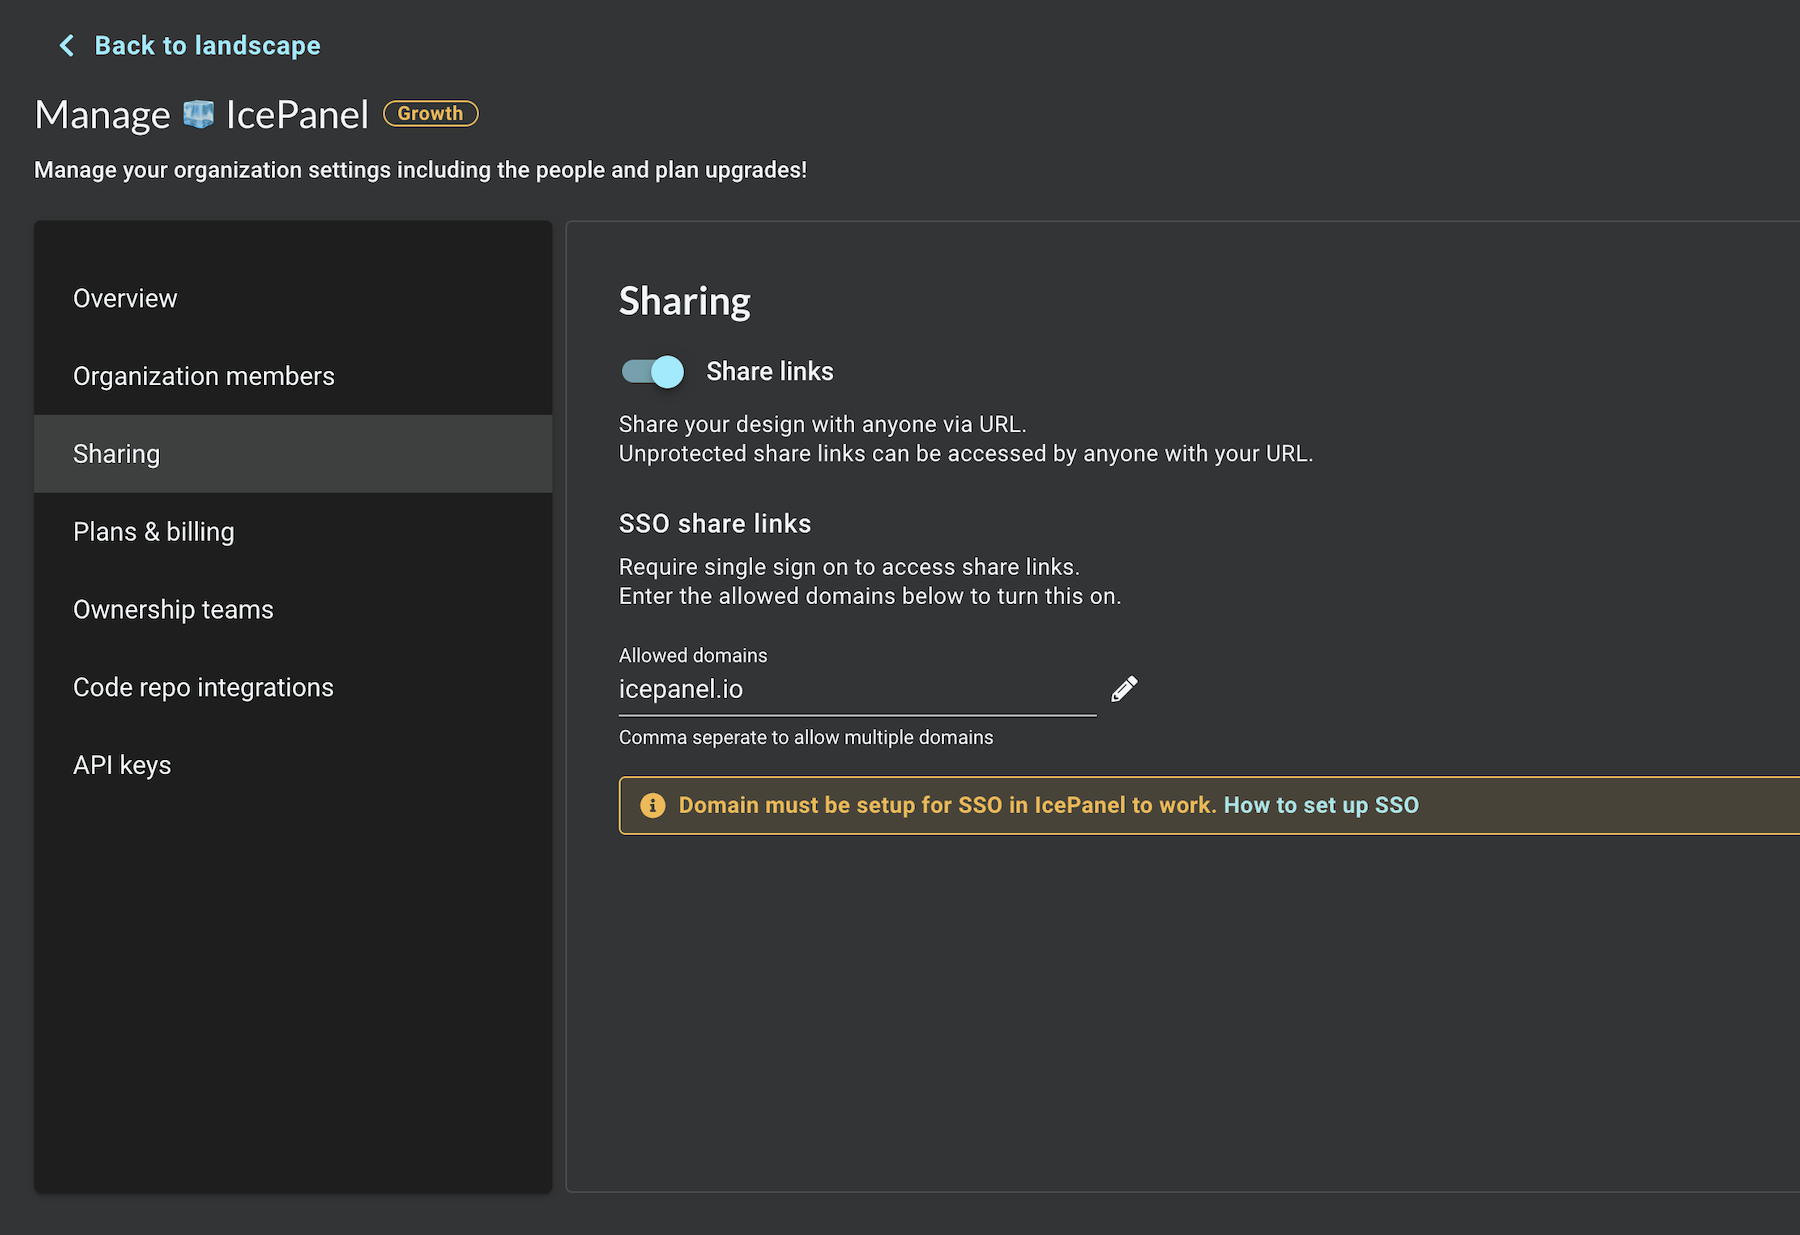Viewport: 1800px width, 1235px height.
Task: Click the Growth plan badge
Action: coord(430,114)
